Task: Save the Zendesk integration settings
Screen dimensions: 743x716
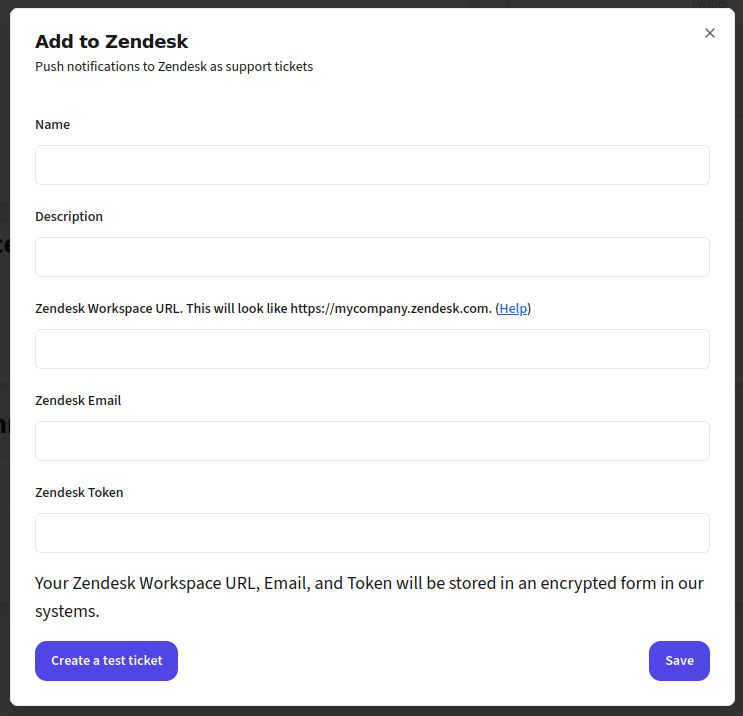Action: pyautogui.click(x=679, y=661)
